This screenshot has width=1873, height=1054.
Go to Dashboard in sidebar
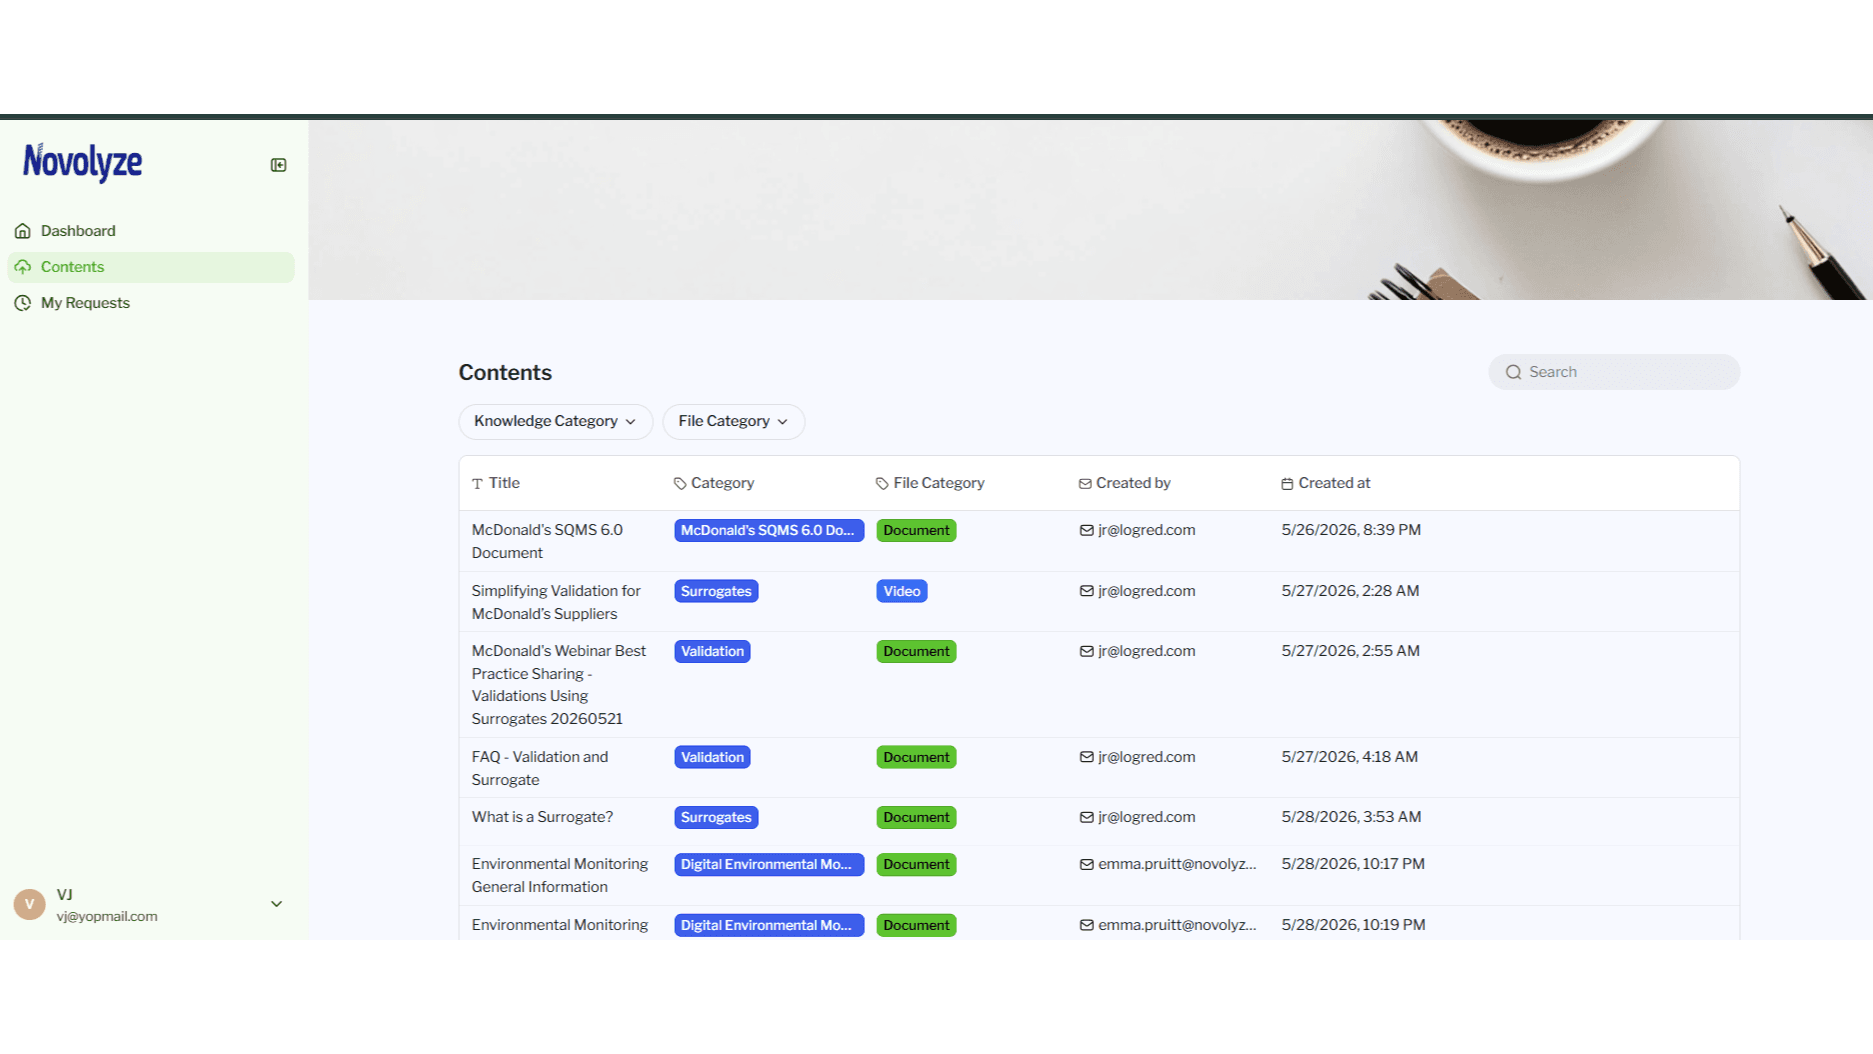point(151,231)
